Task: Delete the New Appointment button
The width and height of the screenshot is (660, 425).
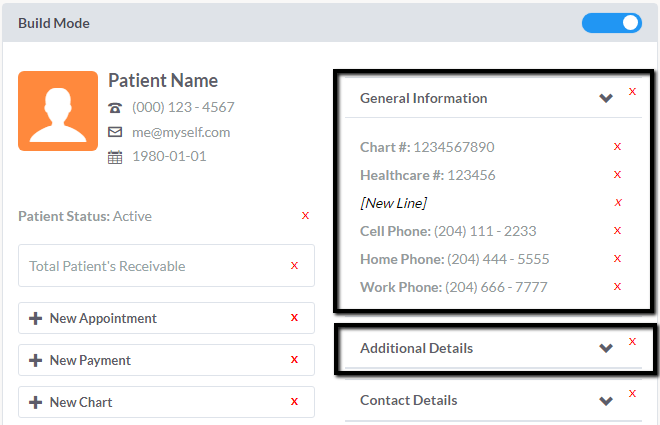Action: 294,317
